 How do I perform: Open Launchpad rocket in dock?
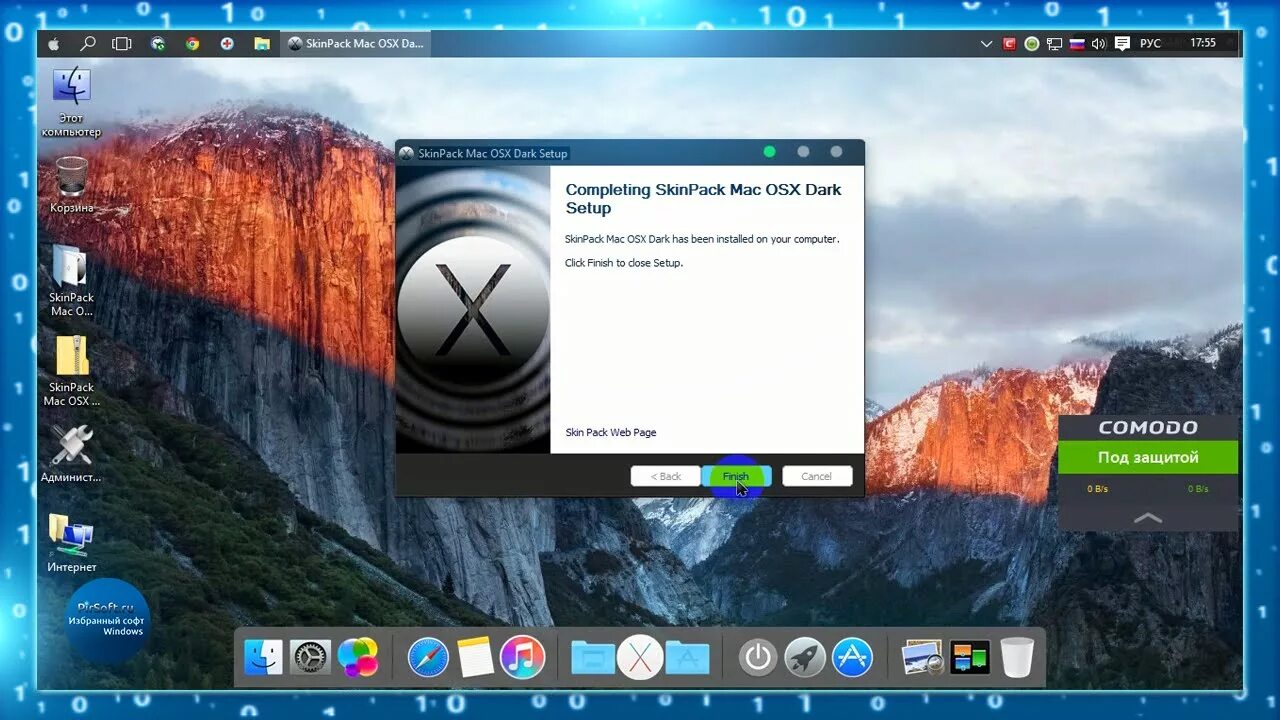click(805, 657)
